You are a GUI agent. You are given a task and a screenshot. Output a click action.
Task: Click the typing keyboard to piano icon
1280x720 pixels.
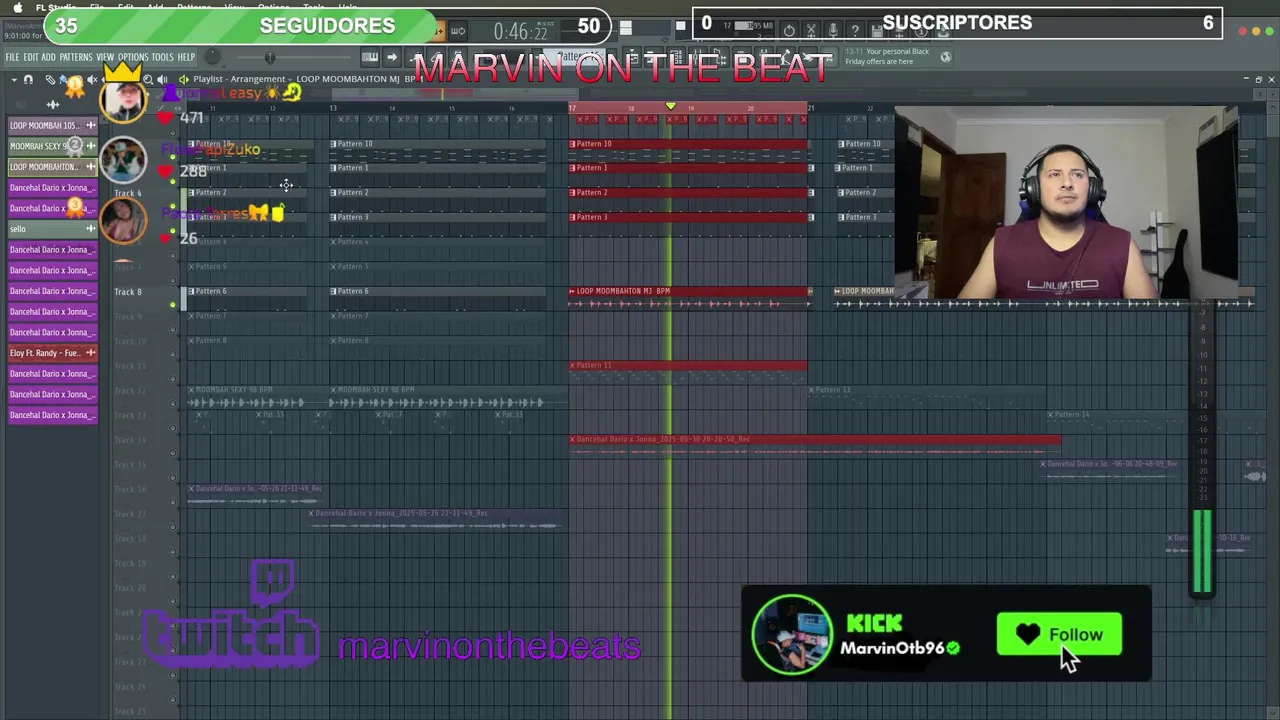coord(370,57)
